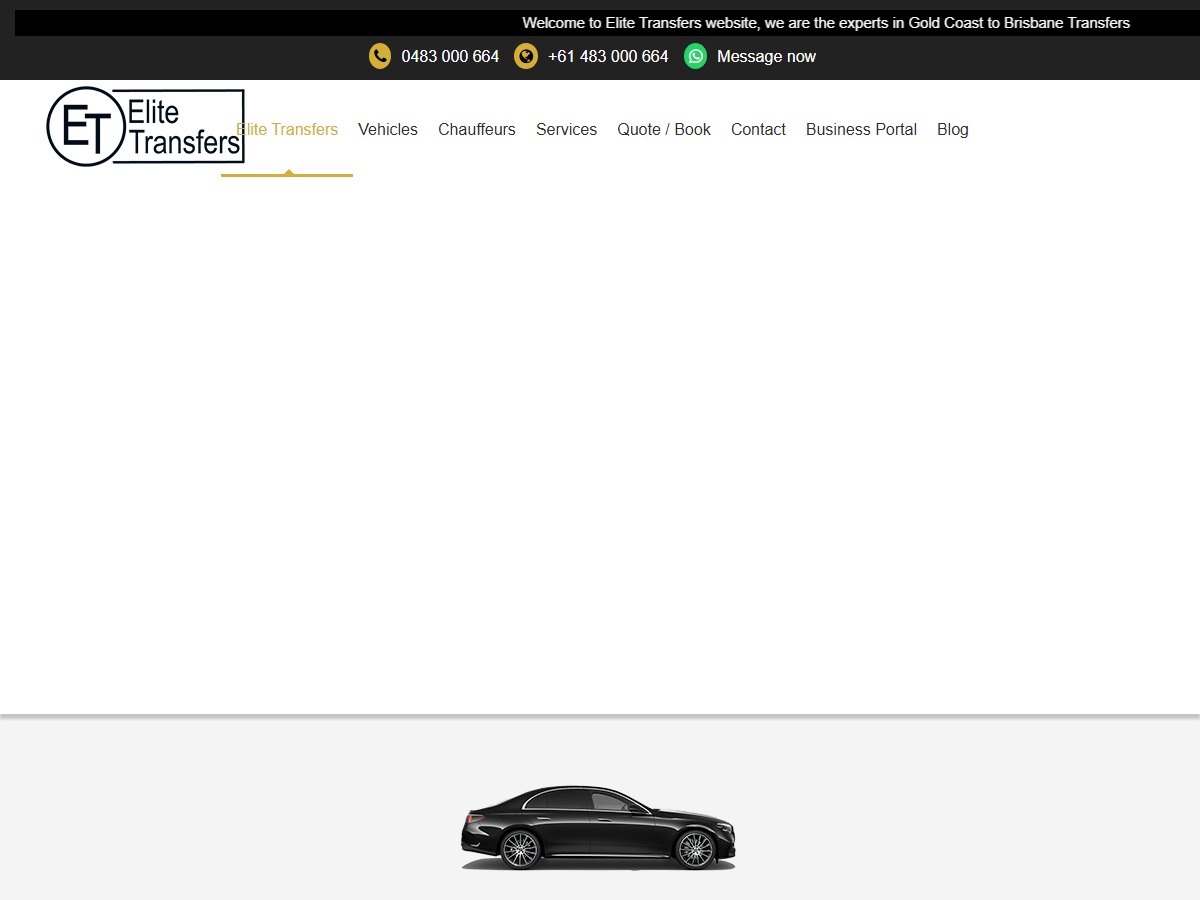Screen dimensions: 1200x900
Task: Open the Message now WhatsApp link
Action: tap(766, 57)
